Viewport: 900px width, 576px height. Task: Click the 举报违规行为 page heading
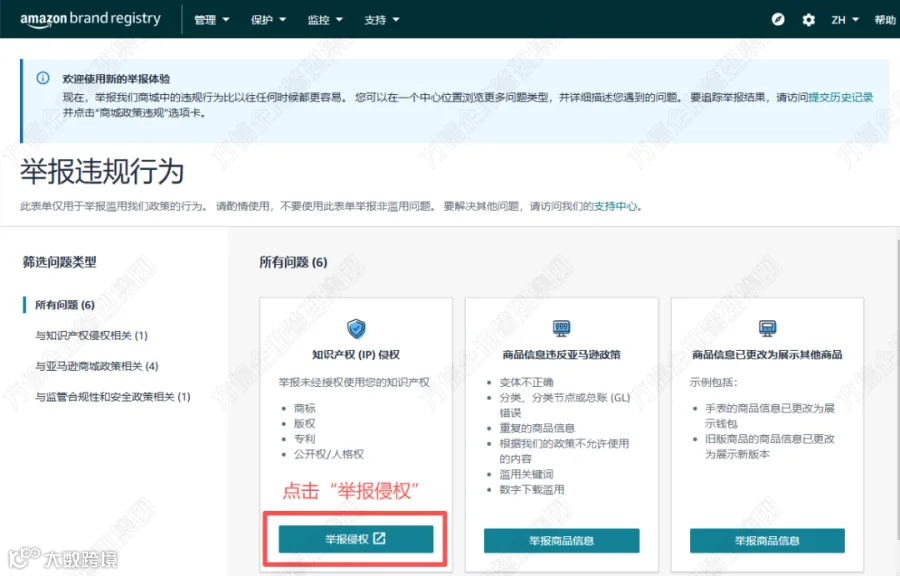(x=102, y=172)
